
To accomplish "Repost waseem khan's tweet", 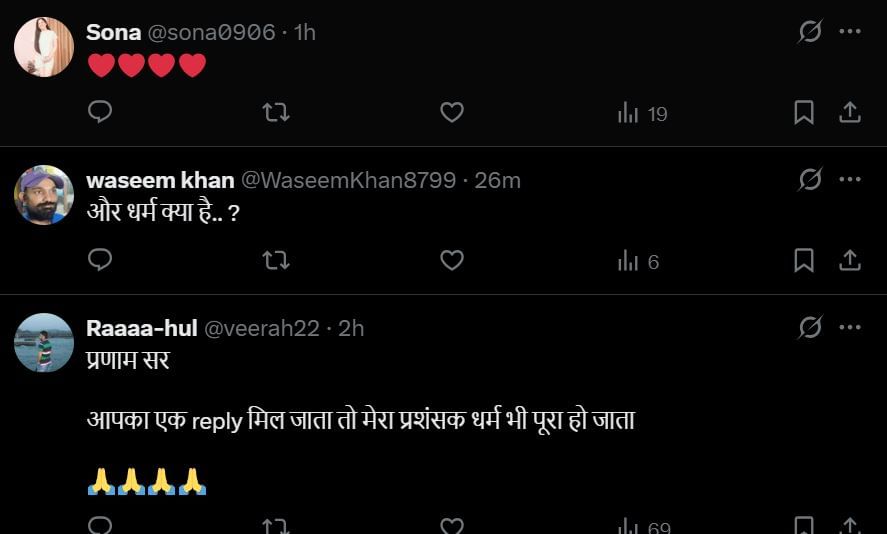I will (276, 261).
